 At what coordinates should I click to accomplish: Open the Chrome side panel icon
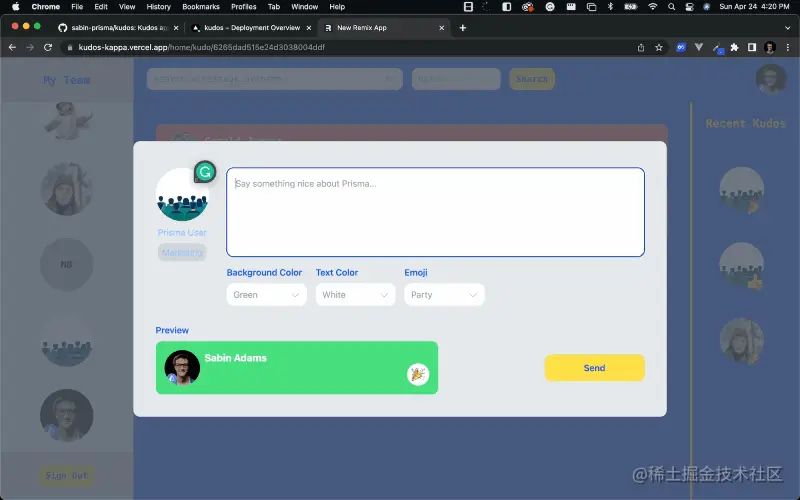pos(752,47)
